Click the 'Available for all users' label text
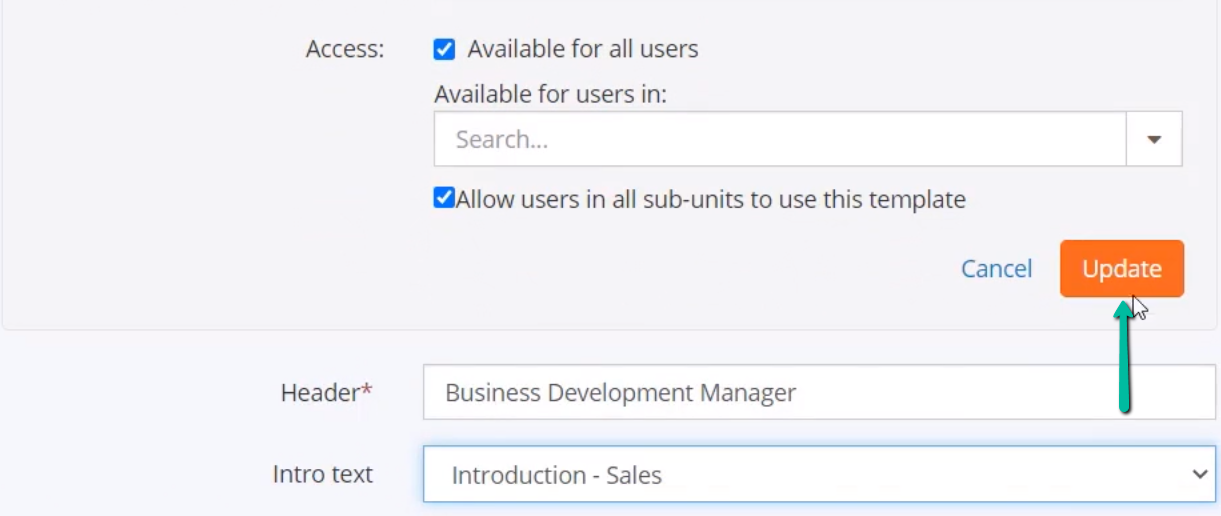 (x=583, y=49)
